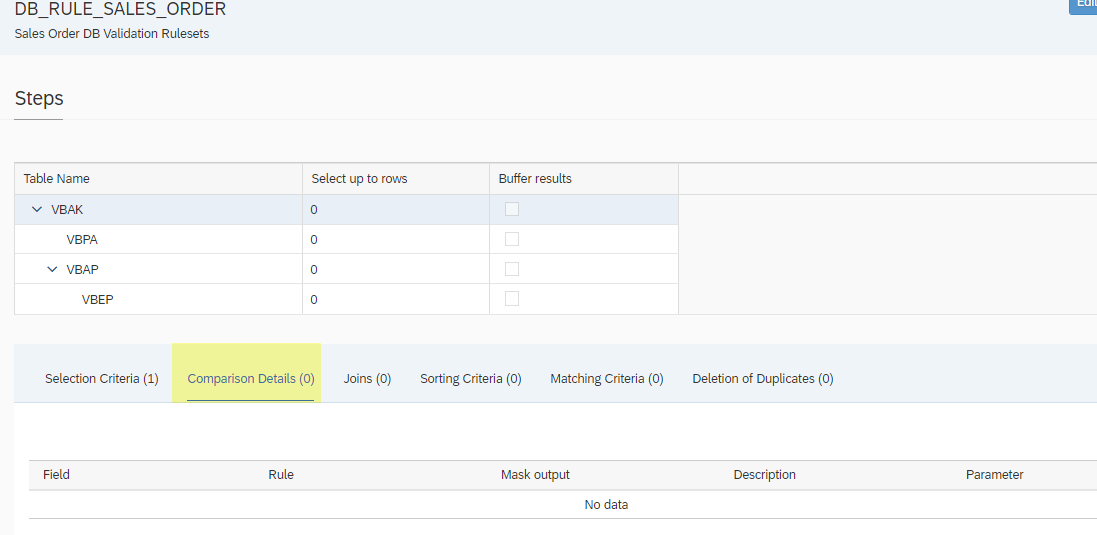Open the Joins tab
Viewport: 1097px width, 535px height.
tap(367, 379)
